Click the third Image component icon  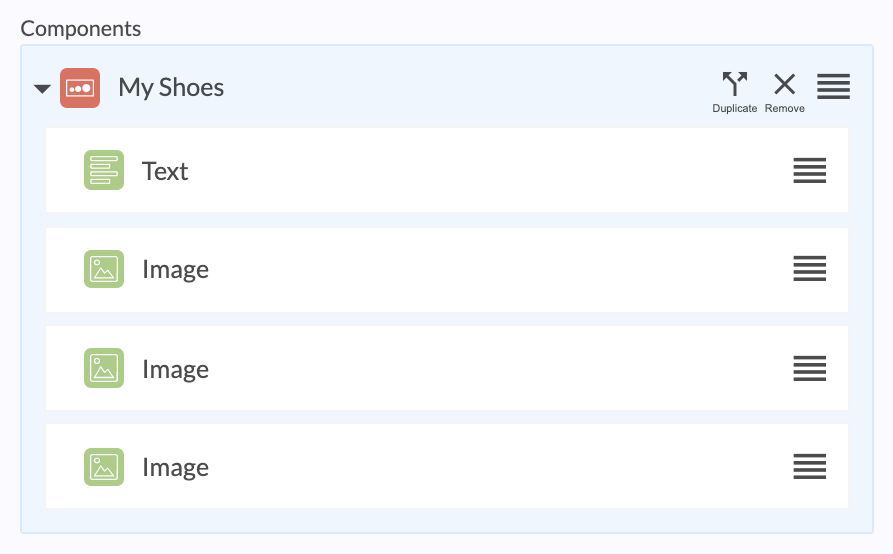(x=104, y=467)
